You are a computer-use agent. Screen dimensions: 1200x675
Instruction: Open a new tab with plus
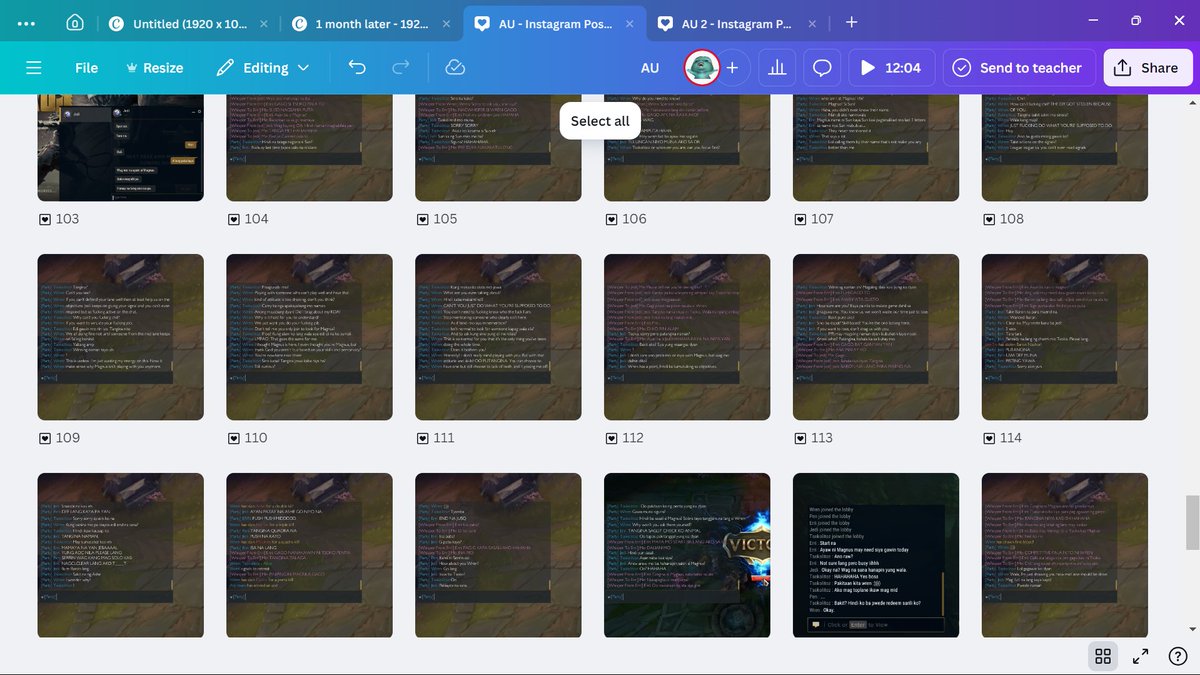coord(851,22)
